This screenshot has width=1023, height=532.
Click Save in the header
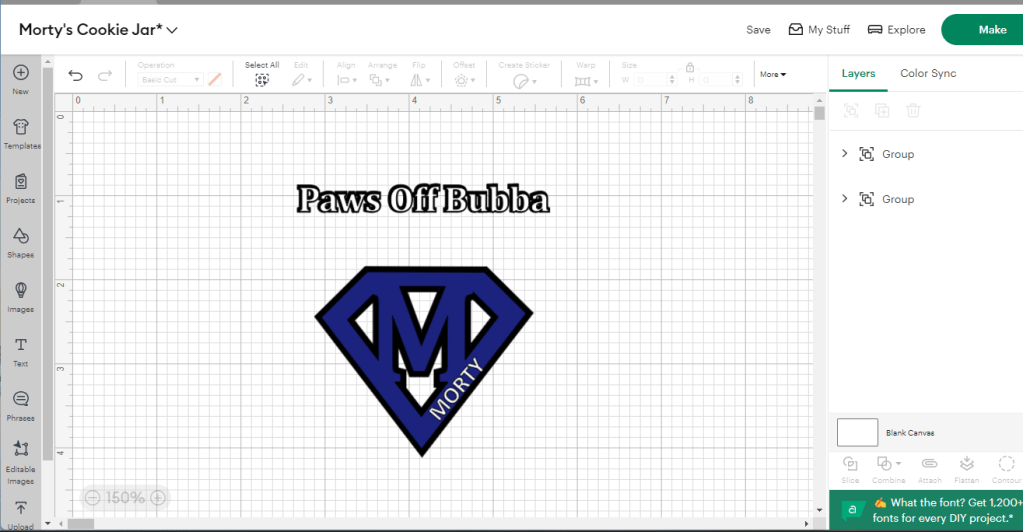tap(758, 30)
